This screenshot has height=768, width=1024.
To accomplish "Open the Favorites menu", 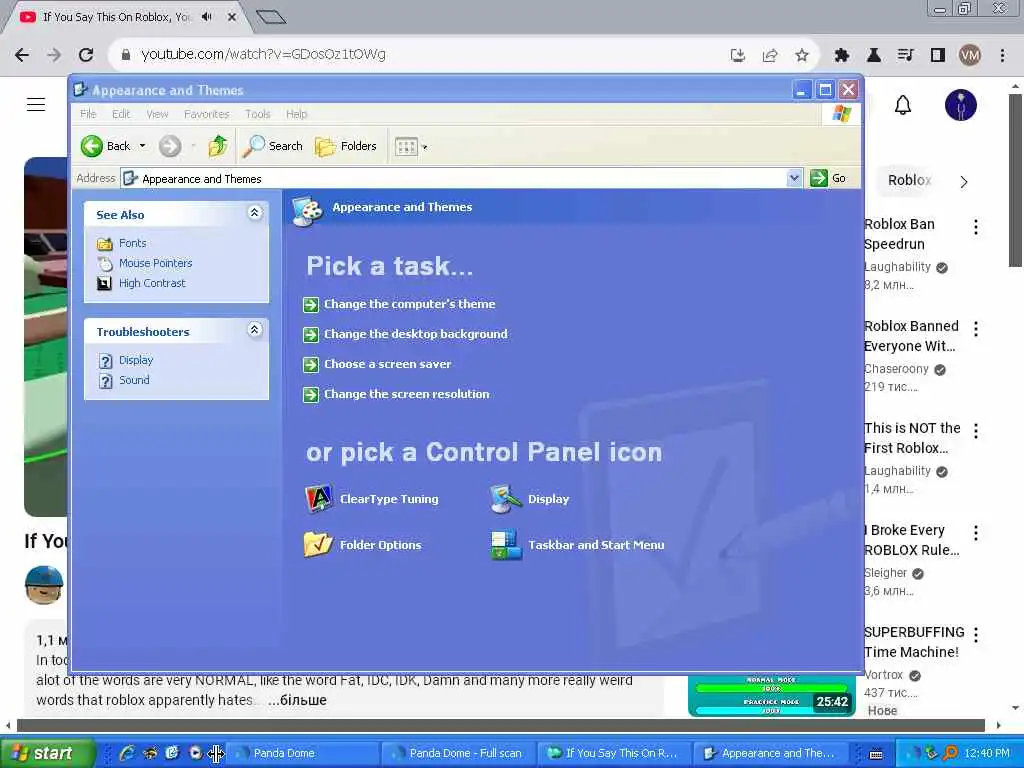I will tap(206, 114).
